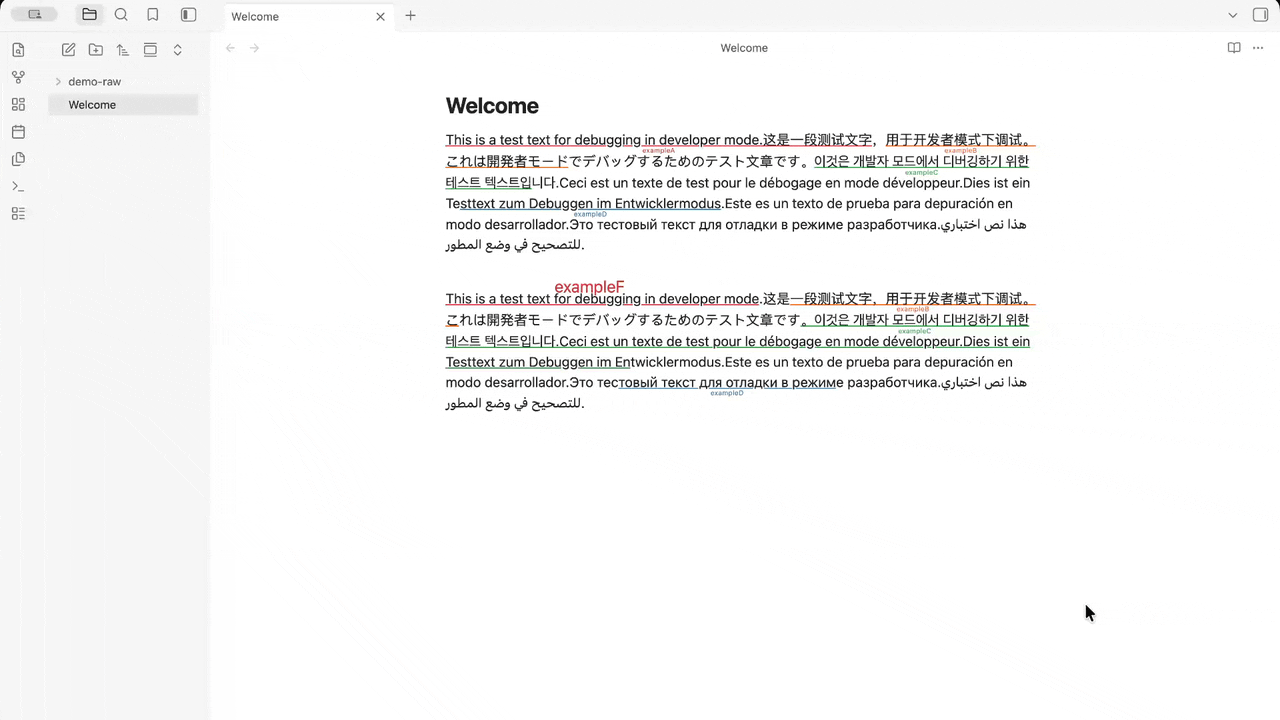The height and width of the screenshot is (720, 1280).
Task: Open graph view from the ribbon
Action: (18, 77)
